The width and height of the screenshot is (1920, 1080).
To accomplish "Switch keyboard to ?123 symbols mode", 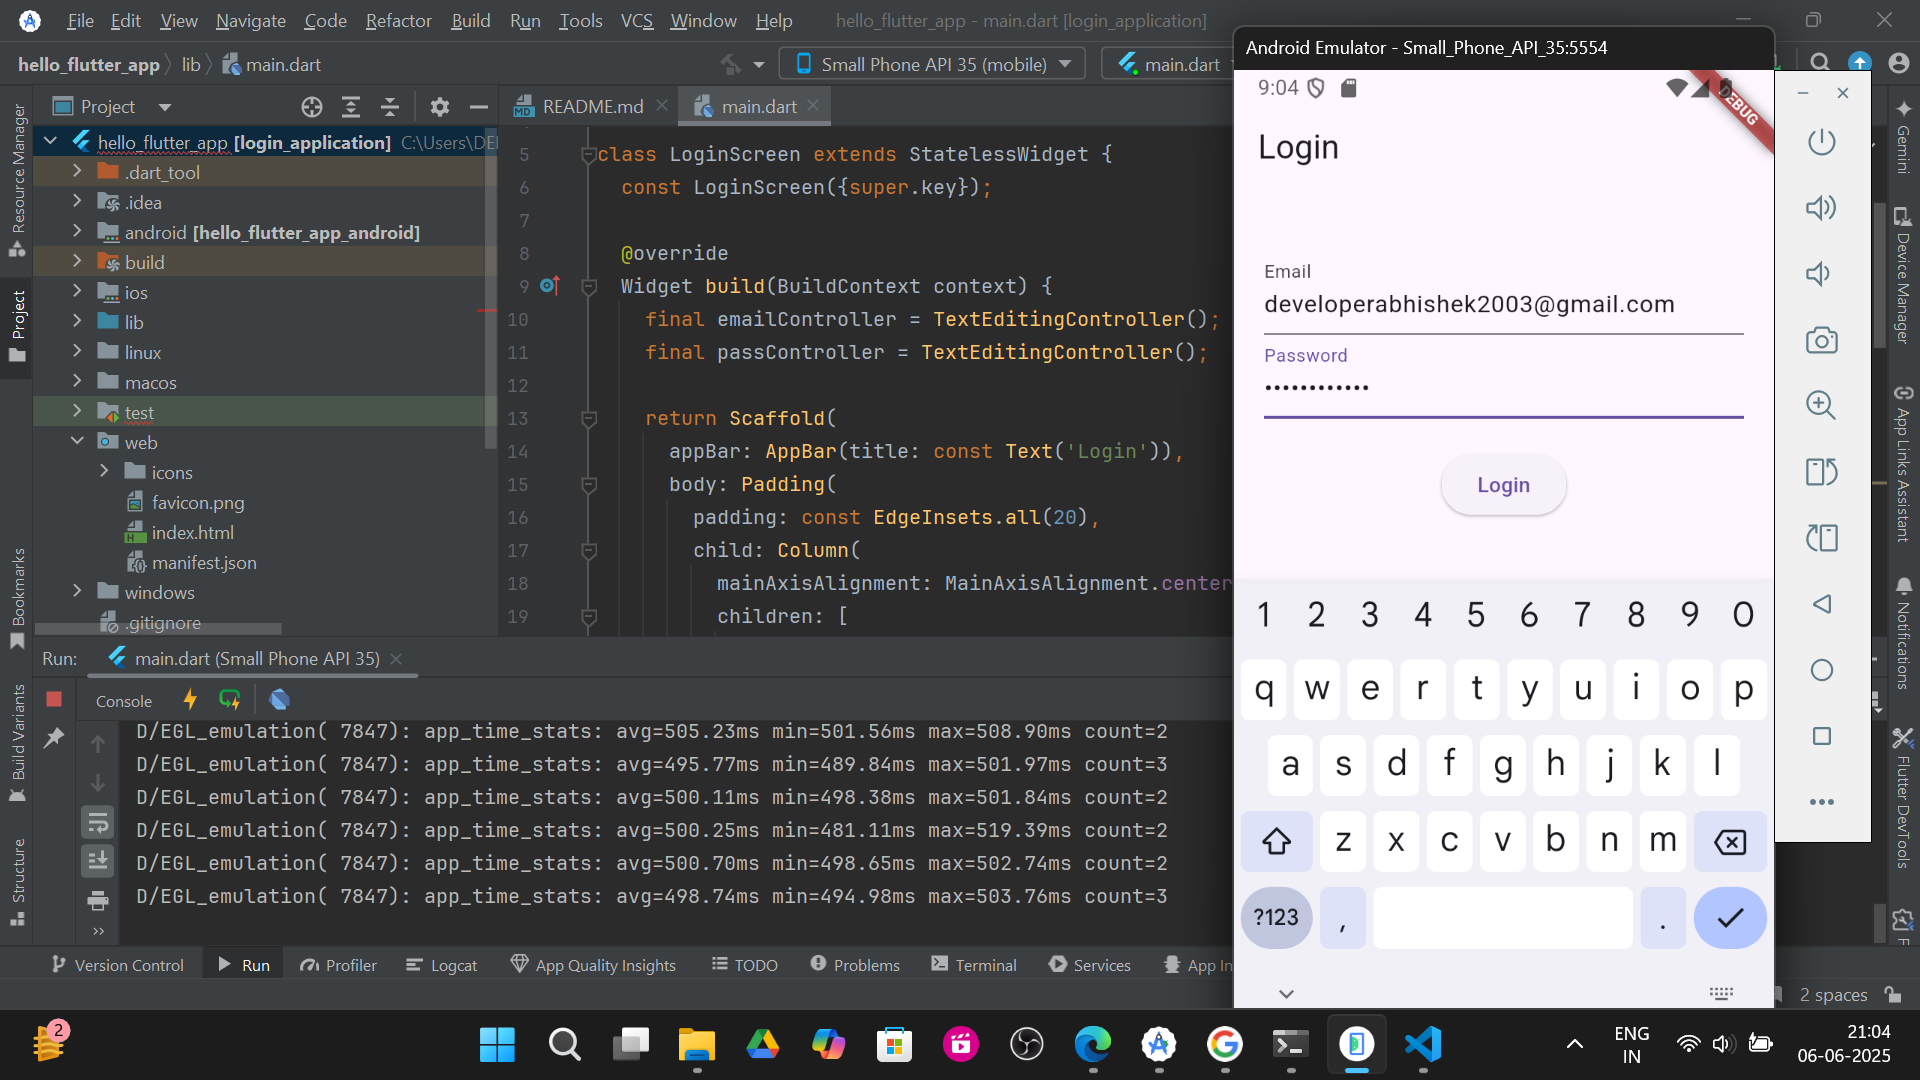I will (x=1276, y=918).
